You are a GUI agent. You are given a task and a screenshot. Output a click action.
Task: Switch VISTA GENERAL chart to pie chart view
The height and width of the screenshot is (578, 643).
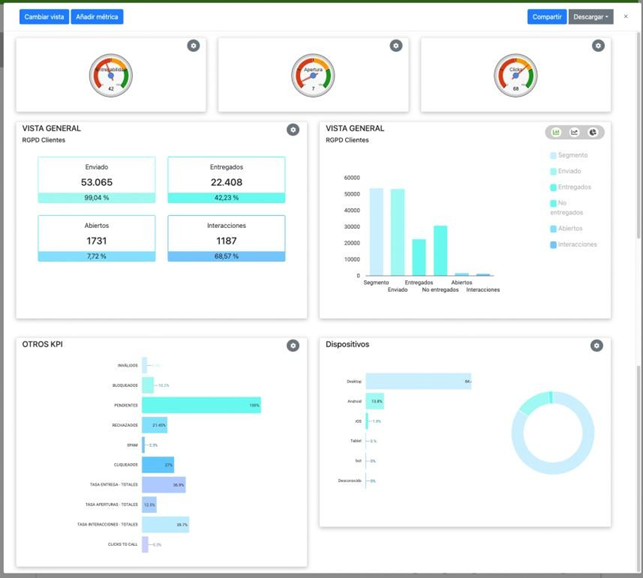tap(593, 132)
